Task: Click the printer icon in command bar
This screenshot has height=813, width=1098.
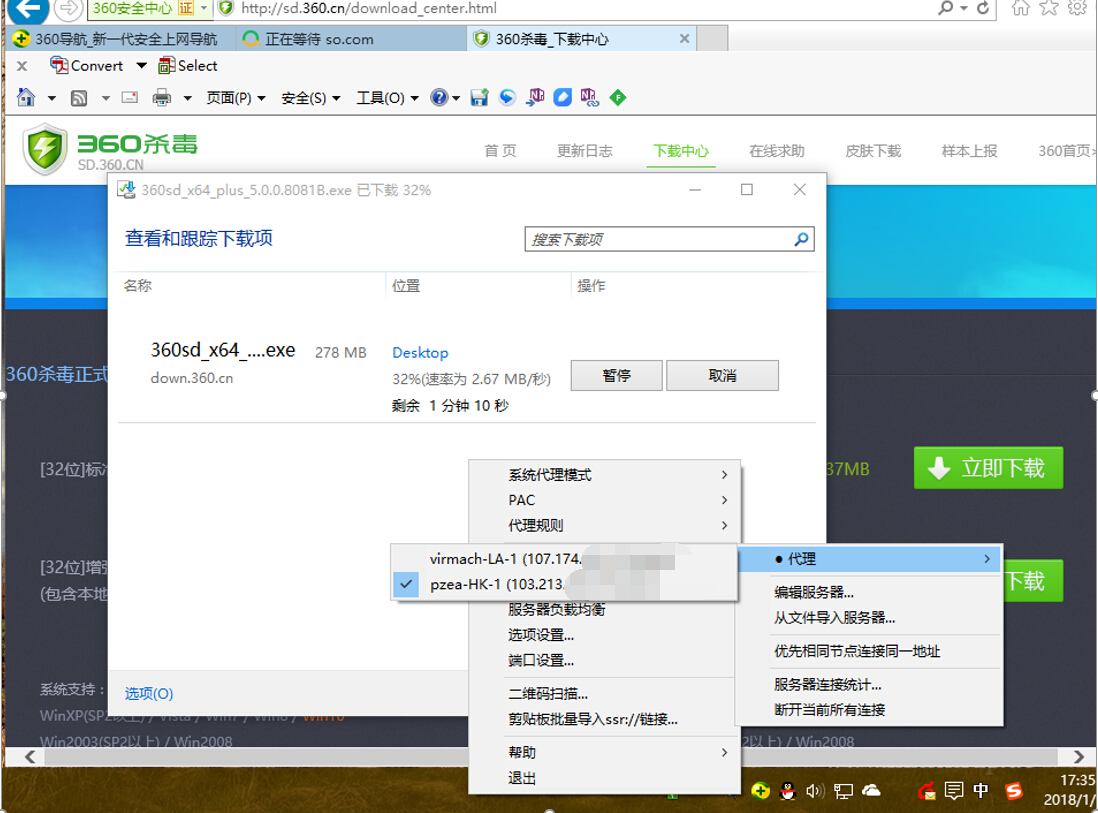Action: 161,97
